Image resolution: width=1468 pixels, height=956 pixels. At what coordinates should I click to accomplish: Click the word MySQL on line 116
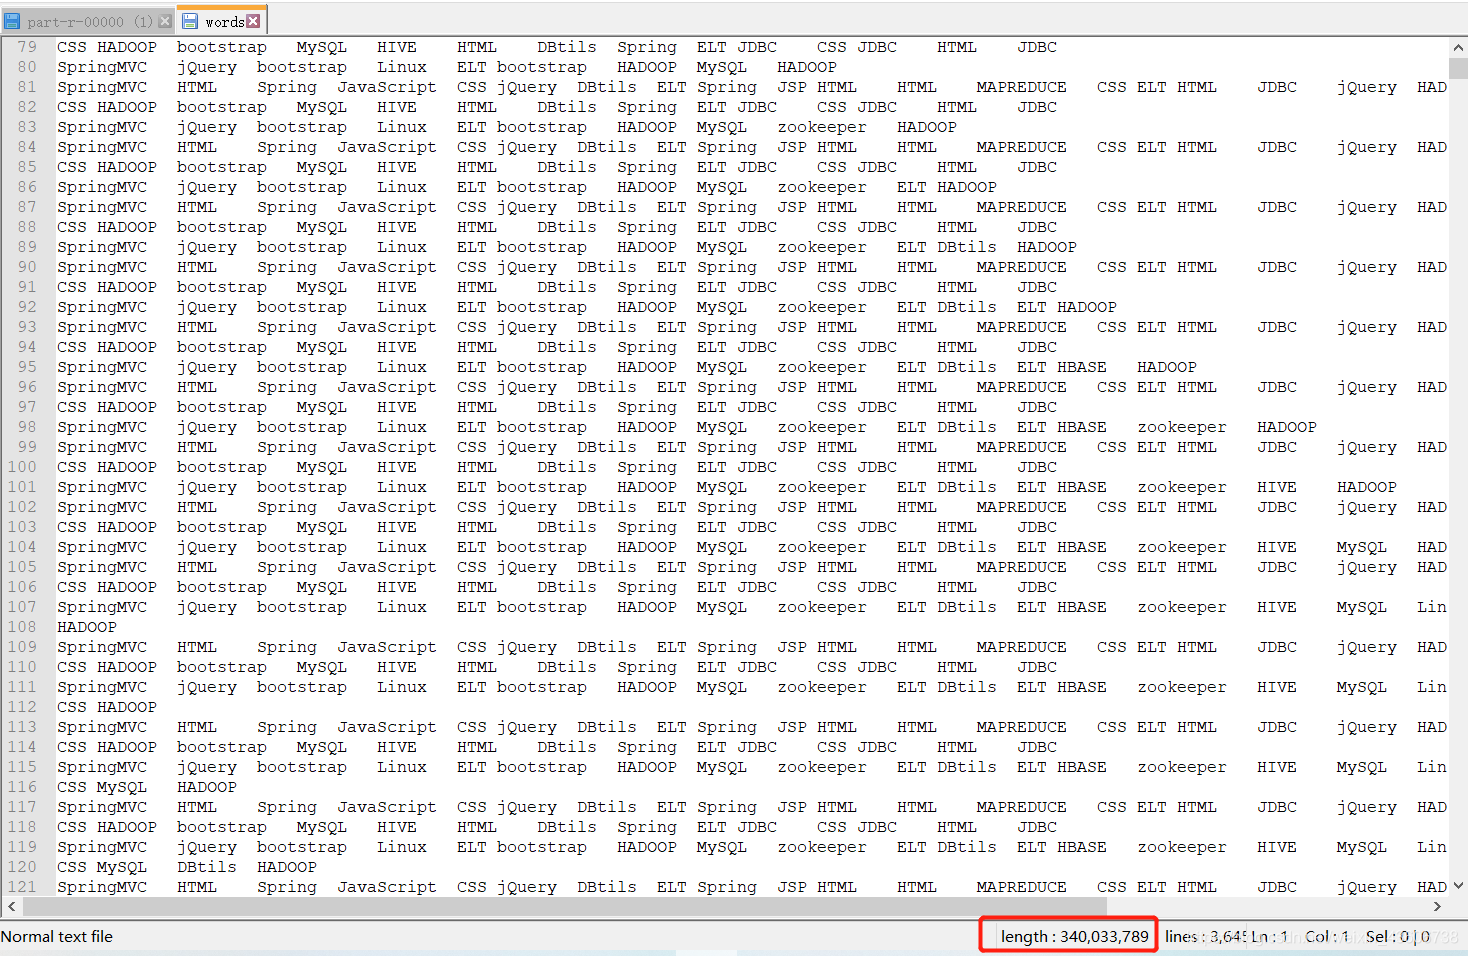point(122,787)
